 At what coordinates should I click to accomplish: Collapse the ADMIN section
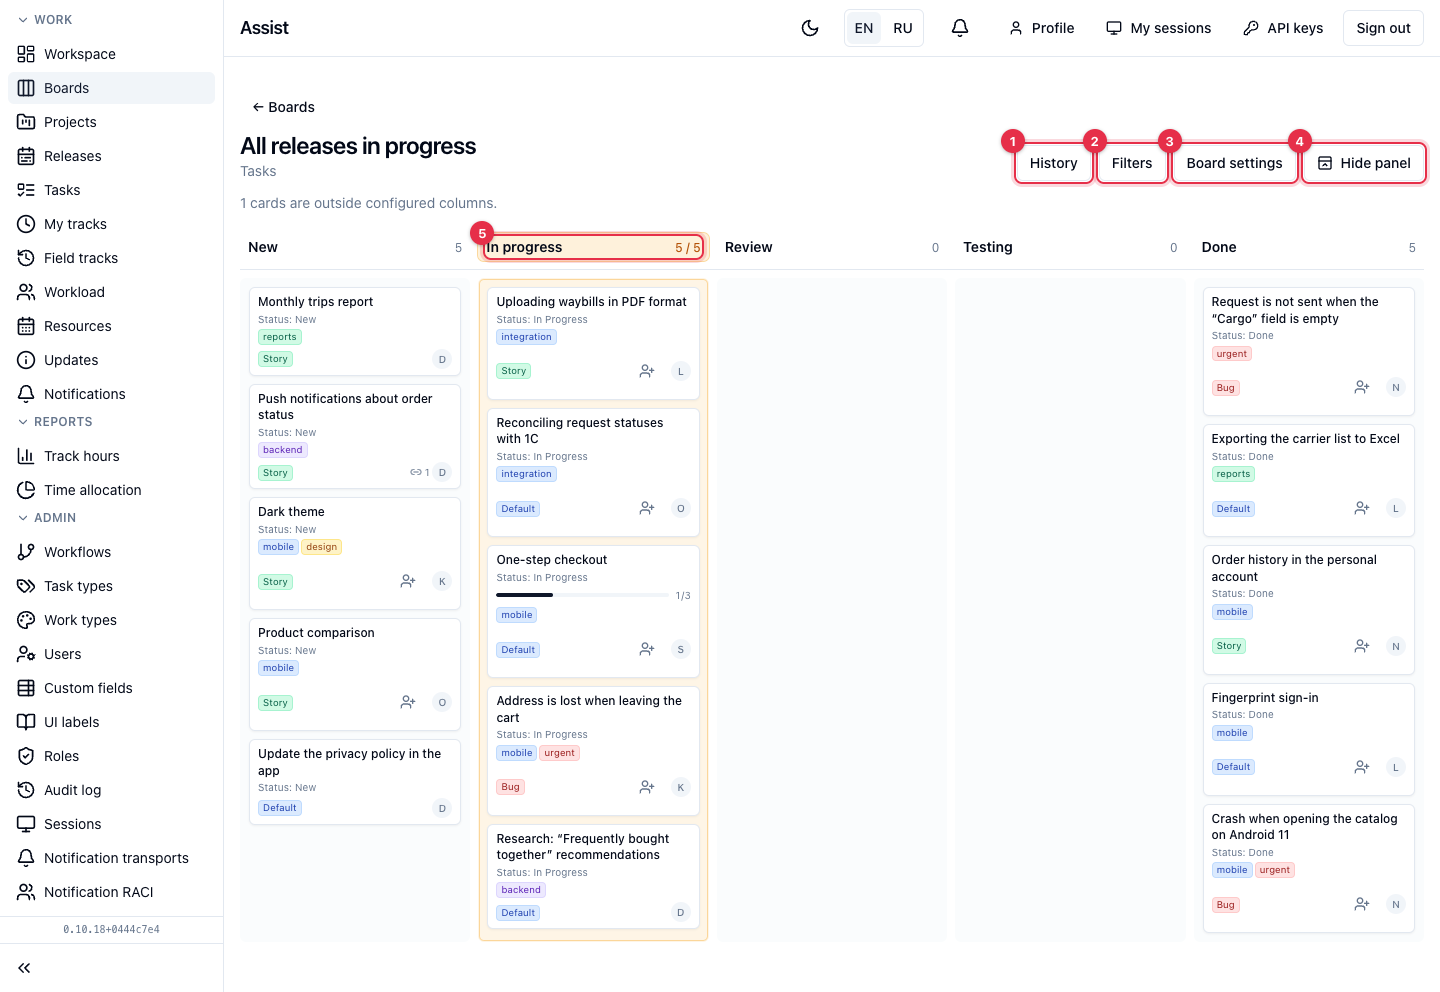(47, 518)
